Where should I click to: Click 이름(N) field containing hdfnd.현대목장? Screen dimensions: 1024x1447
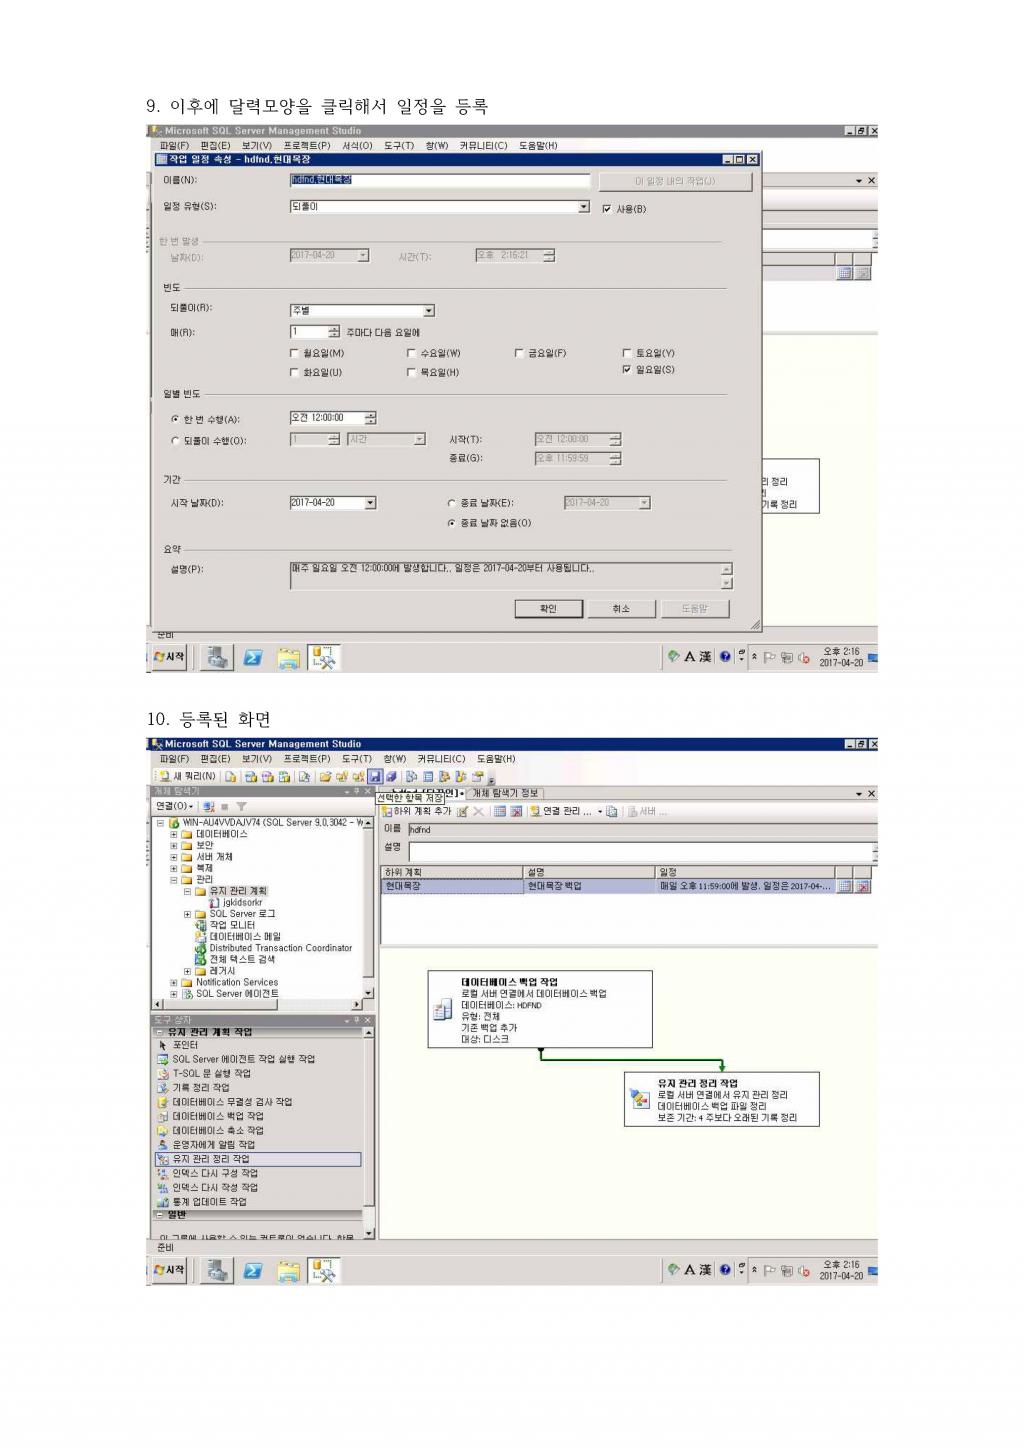pyautogui.click(x=439, y=181)
